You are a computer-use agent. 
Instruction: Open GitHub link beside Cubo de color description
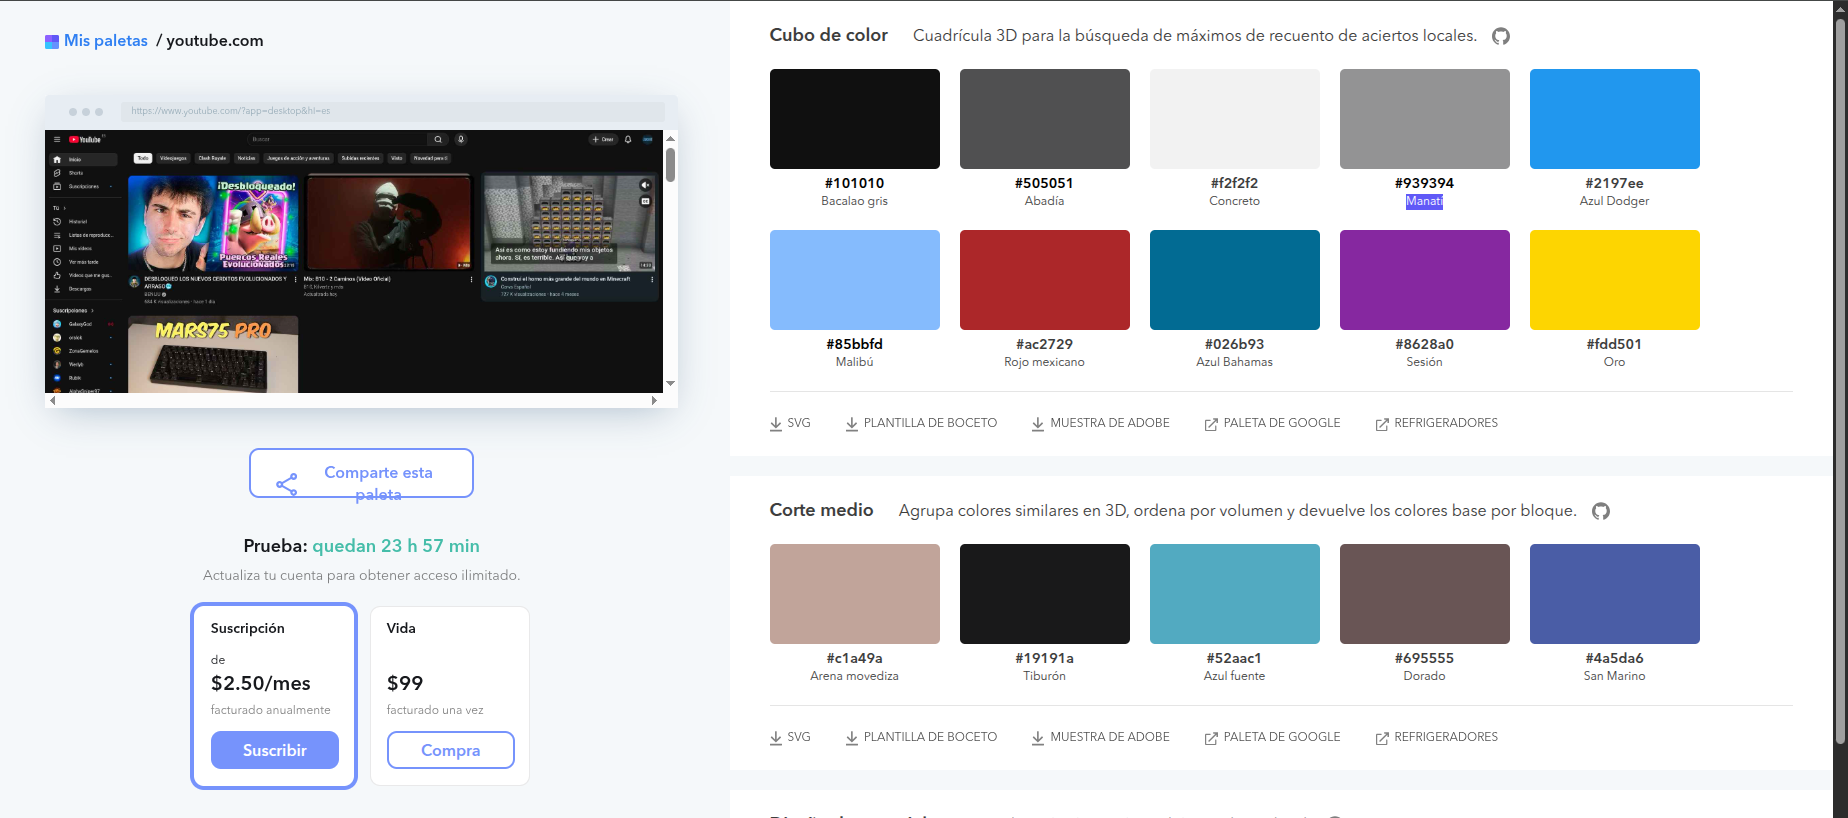pos(1501,36)
